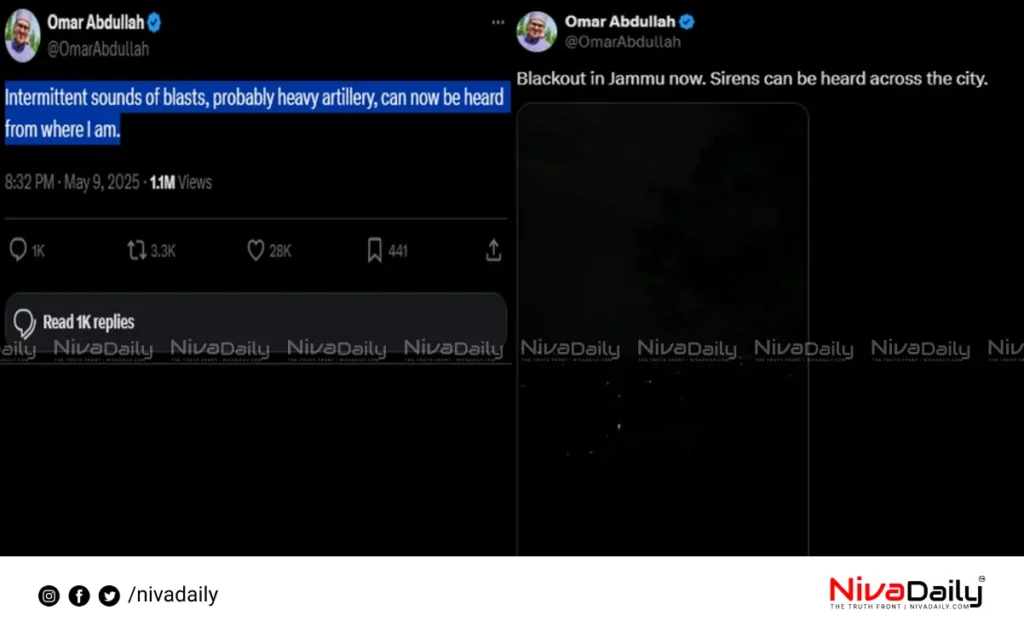
Task: Like the tweet with heart icon
Action: [x=255, y=250]
